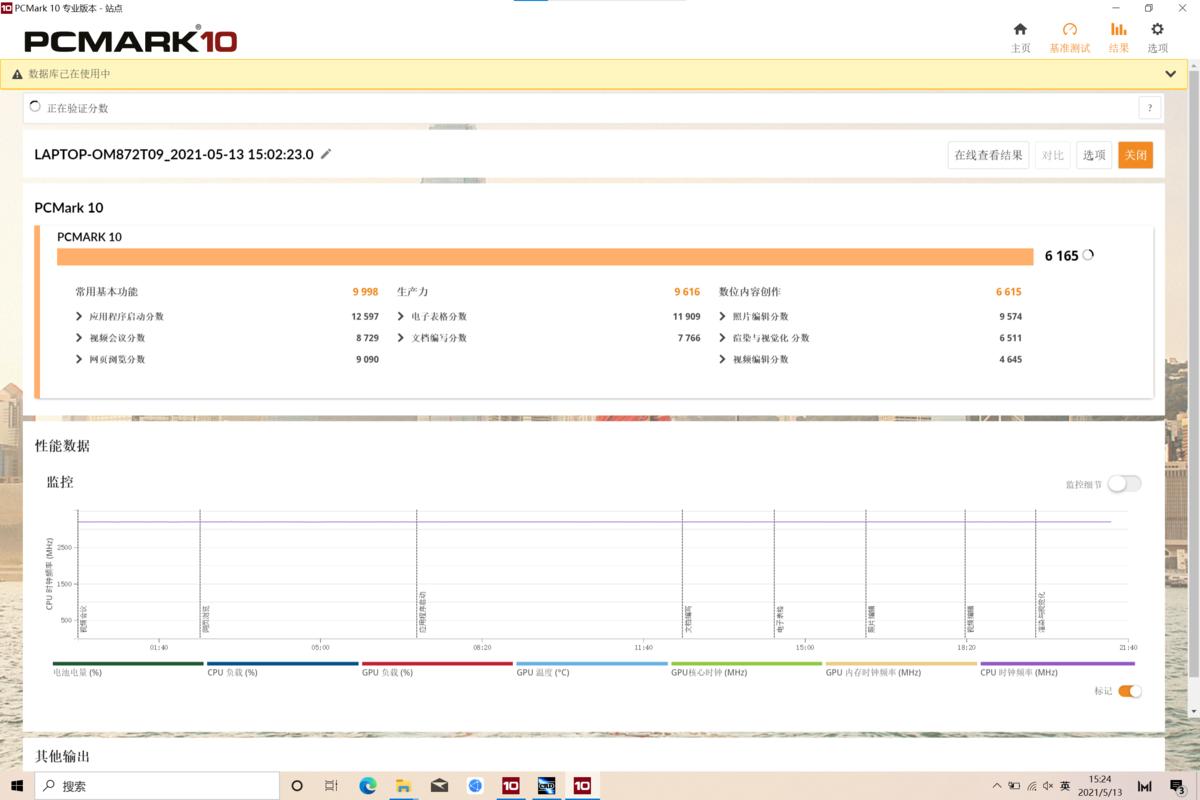This screenshot has width=1200, height=800.
Task: Open the Home (主页) icon
Action: pos(1020,30)
